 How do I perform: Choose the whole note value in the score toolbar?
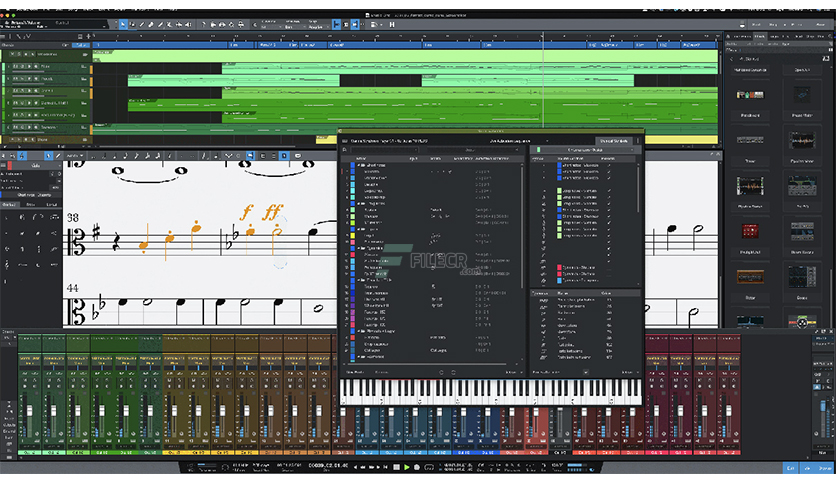pyautogui.click(x=93, y=156)
